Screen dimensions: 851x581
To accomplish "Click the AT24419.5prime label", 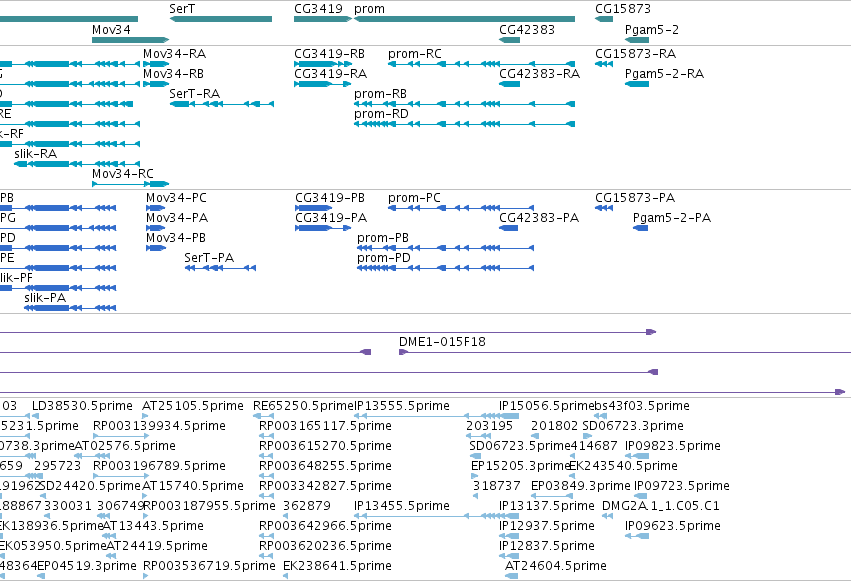I will click(x=157, y=546).
